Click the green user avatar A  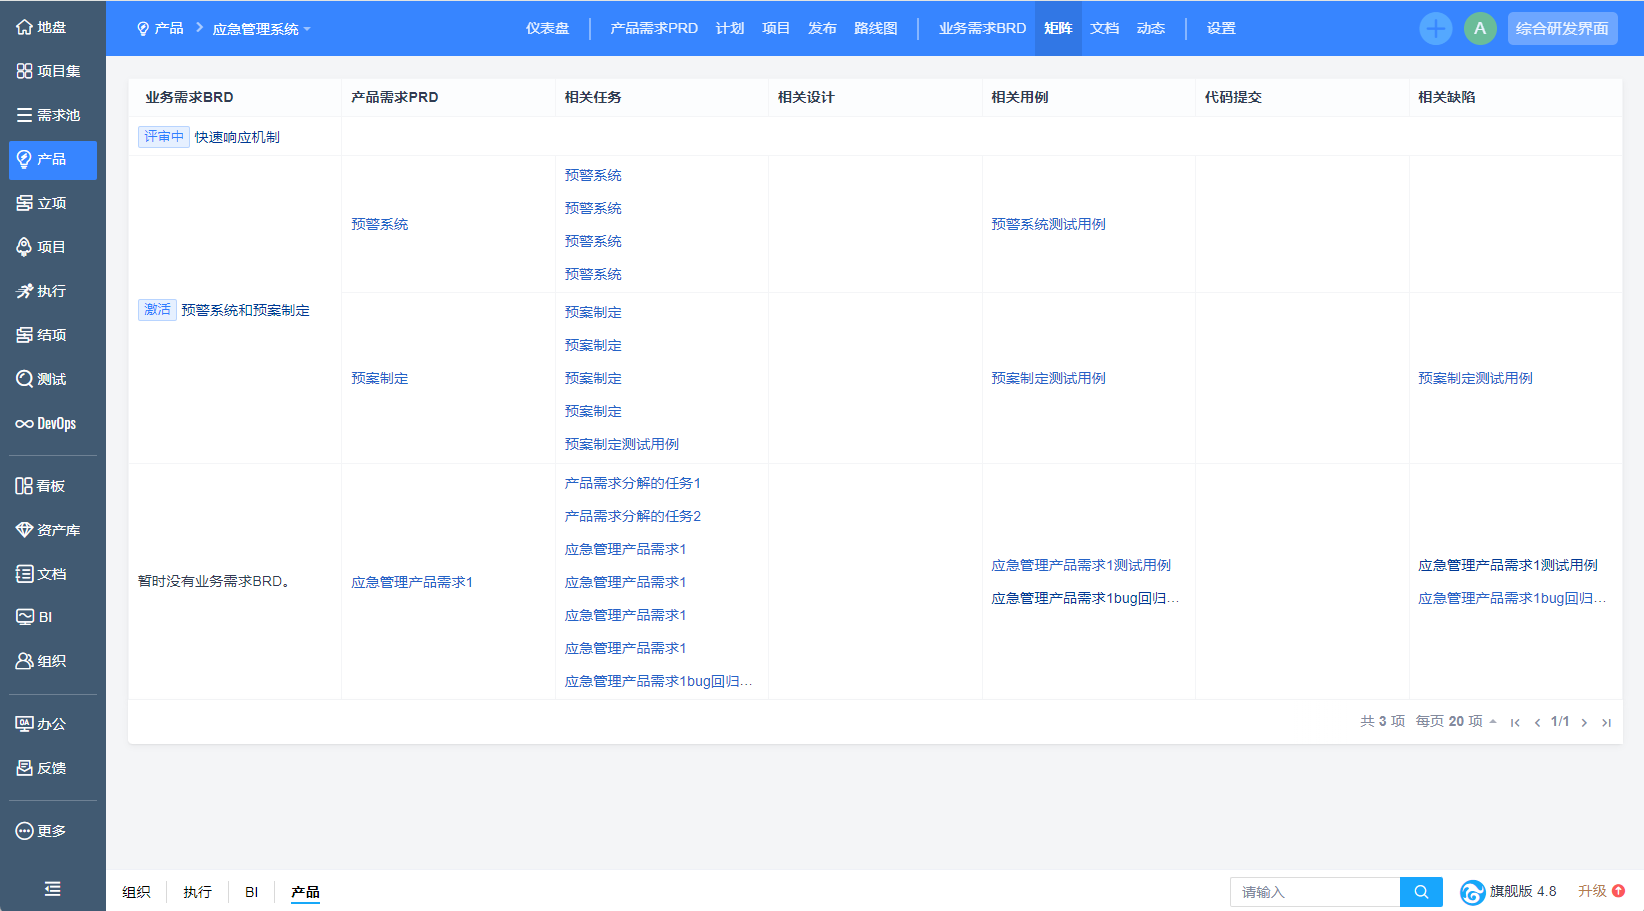click(x=1480, y=29)
